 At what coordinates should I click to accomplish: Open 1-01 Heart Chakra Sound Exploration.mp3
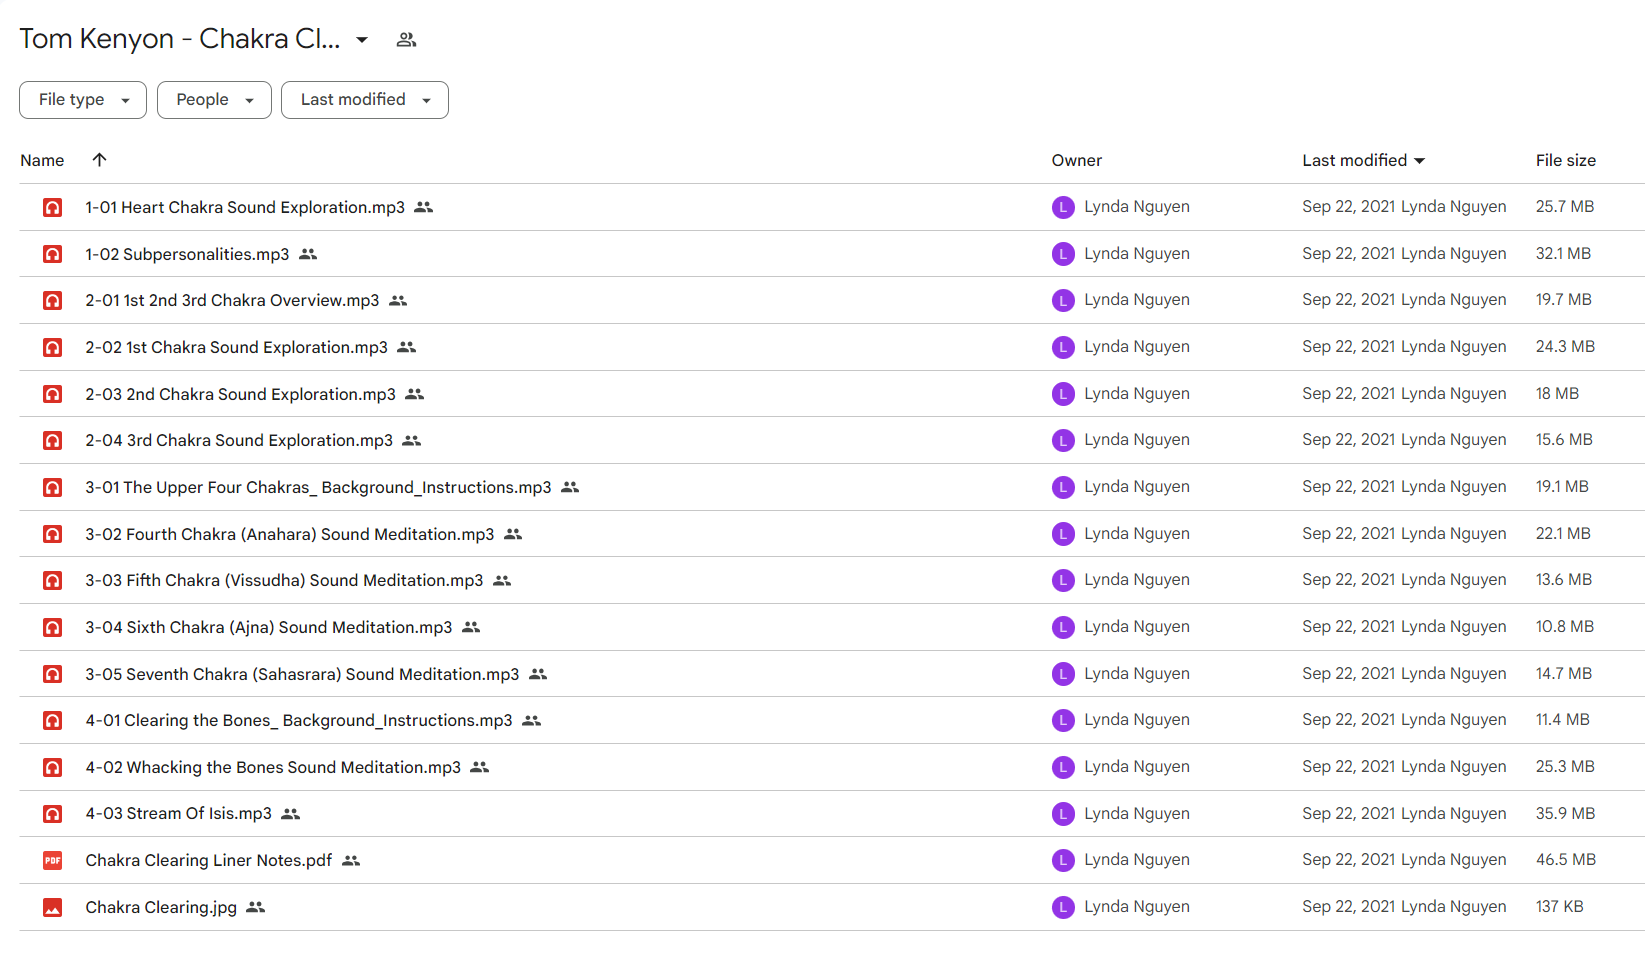[245, 207]
